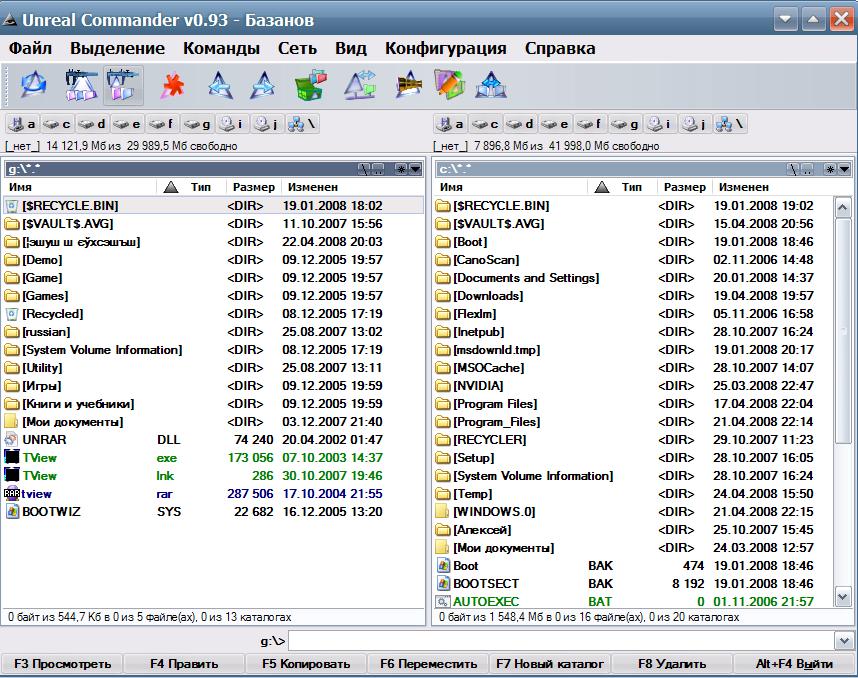The height and width of the screenshot is (678, 858).
Task: Go to parent folder in right panel
Action: pyautogui.click(x=807, y=169)
